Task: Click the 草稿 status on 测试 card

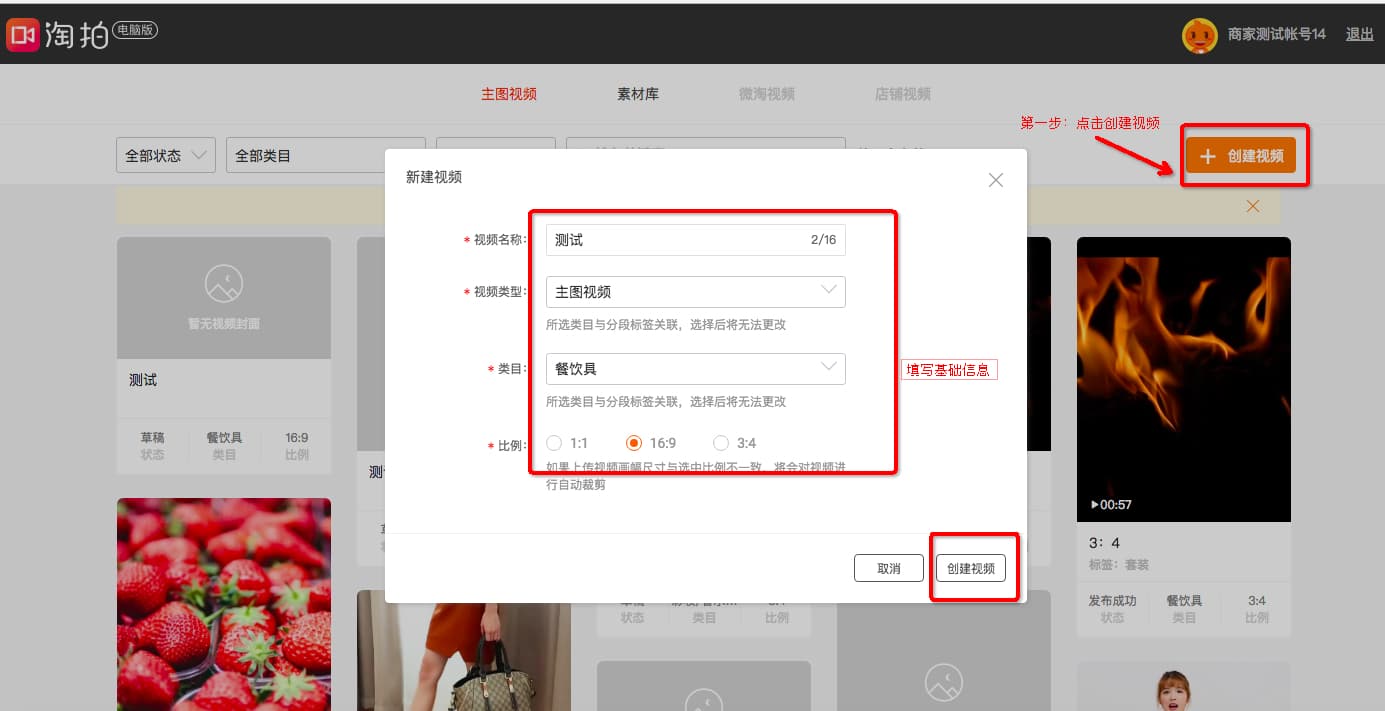Action: [x=153, y=438]
